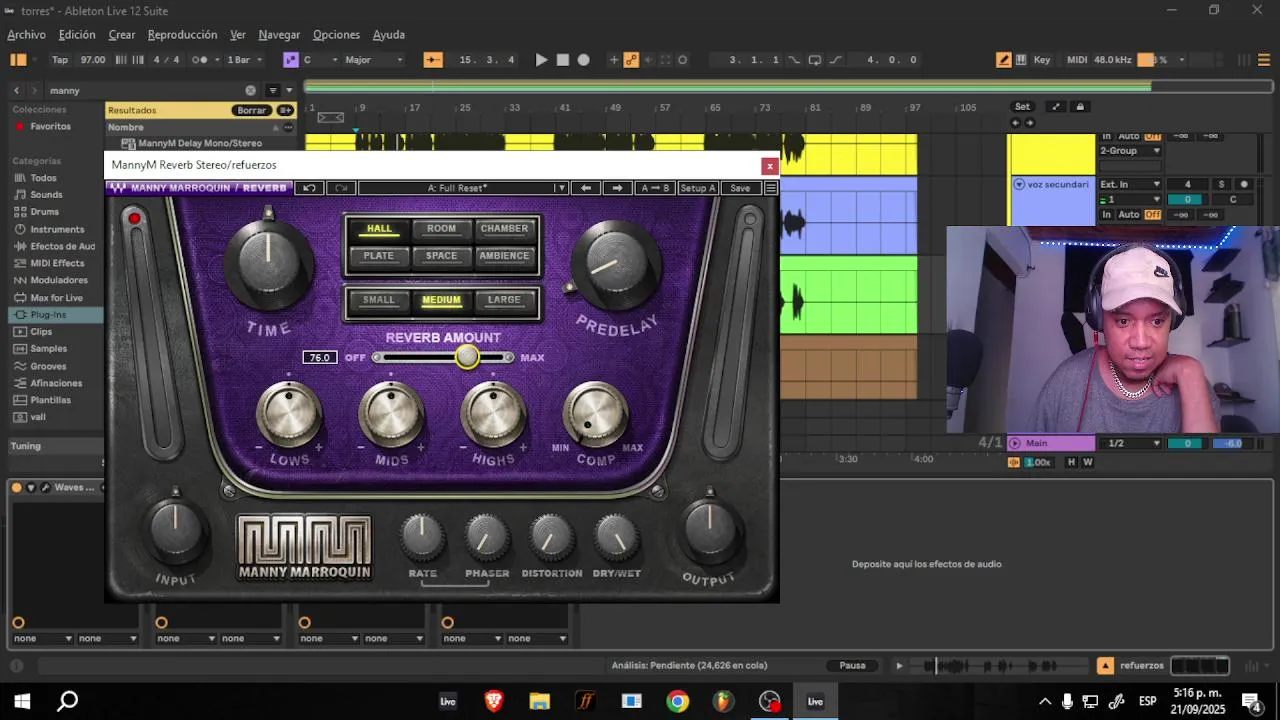1280x720 pixels.
Task: Open the first none dropdown
Action: coord(42,638)
